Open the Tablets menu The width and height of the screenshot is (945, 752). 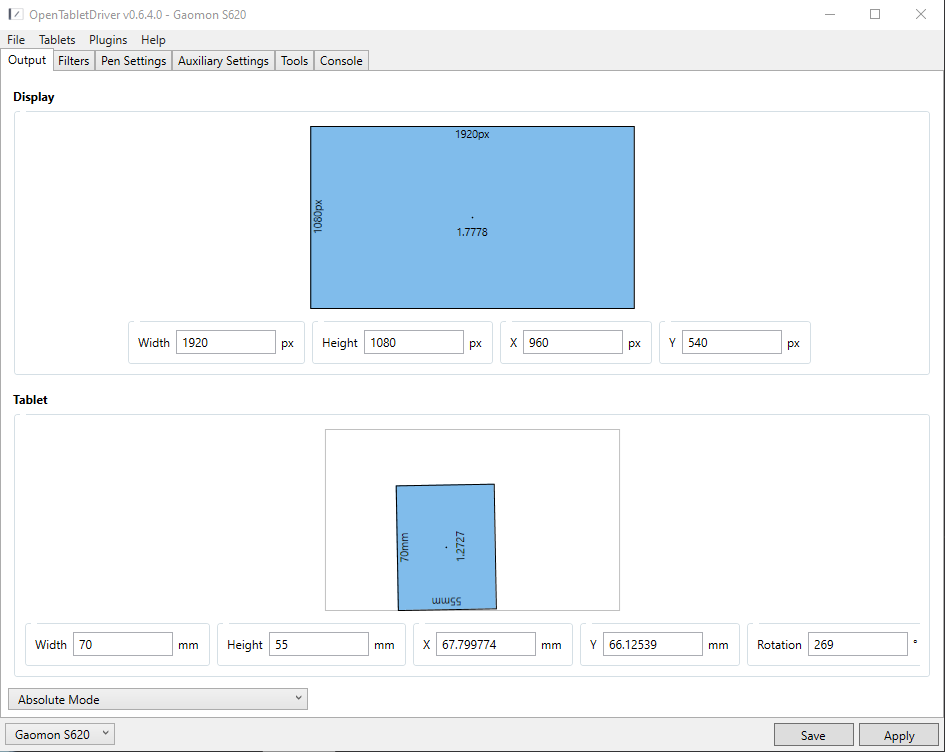pyautogui.click(x=57, y=40)
